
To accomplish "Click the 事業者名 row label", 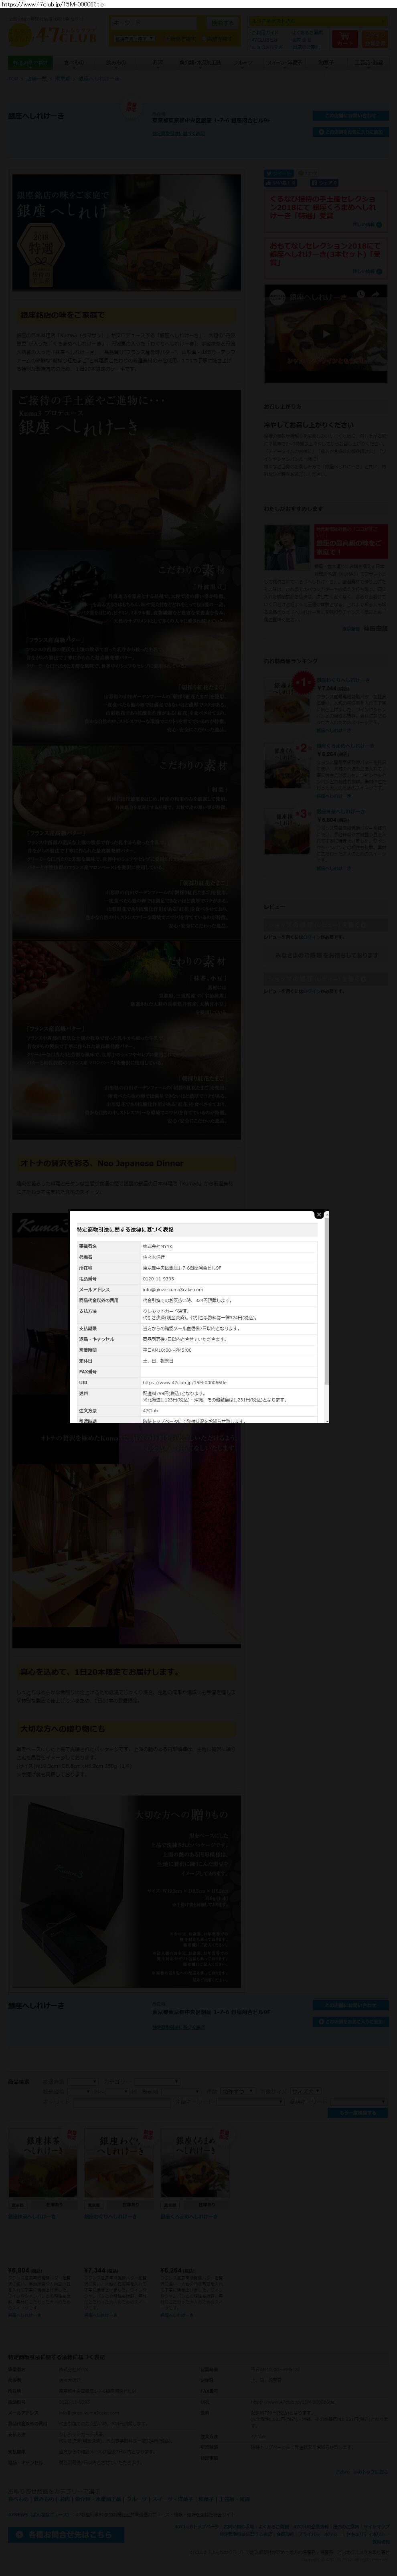I will coord(88,1247).
